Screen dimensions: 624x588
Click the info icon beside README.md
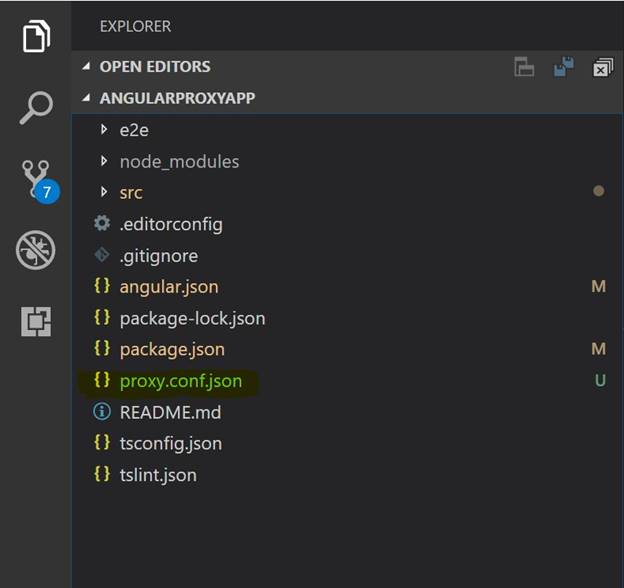(102, 411)
